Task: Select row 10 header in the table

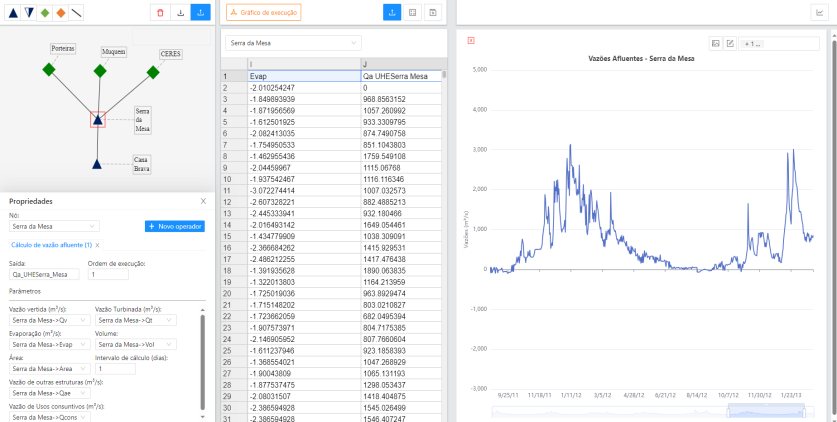Action: point(234,179)
